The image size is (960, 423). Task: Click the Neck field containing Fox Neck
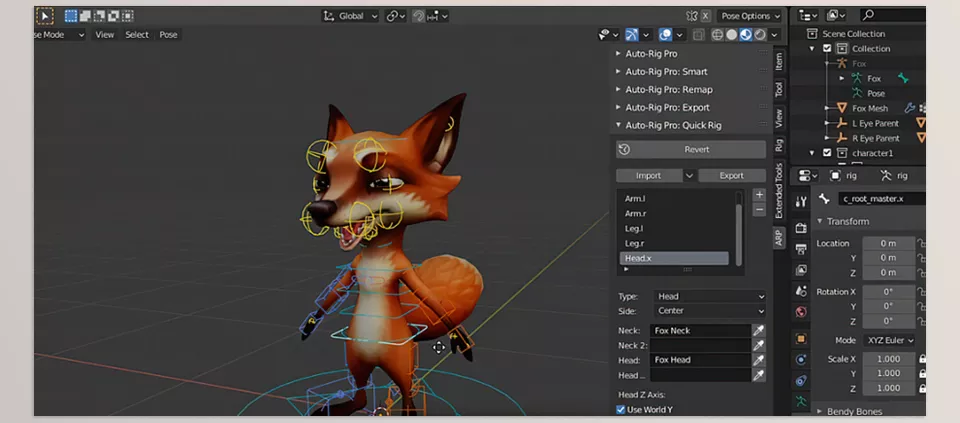701,331
